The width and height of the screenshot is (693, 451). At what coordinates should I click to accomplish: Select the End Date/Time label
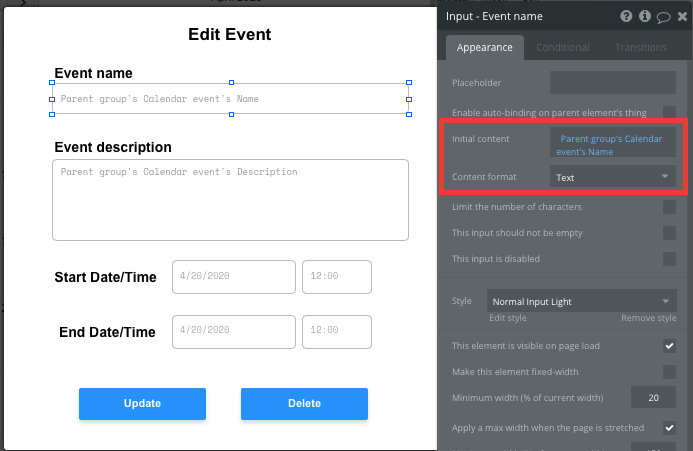(x=107, y=332)
